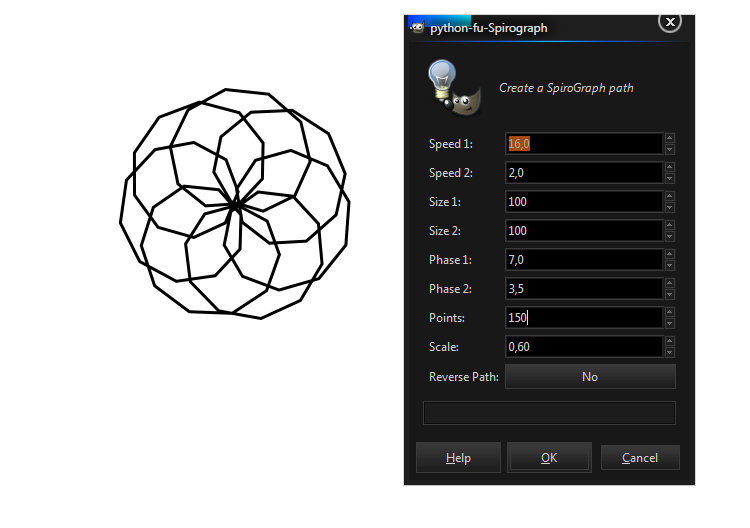
Task: Click the Phase 2 input field
Action: [x=584, y=289]
